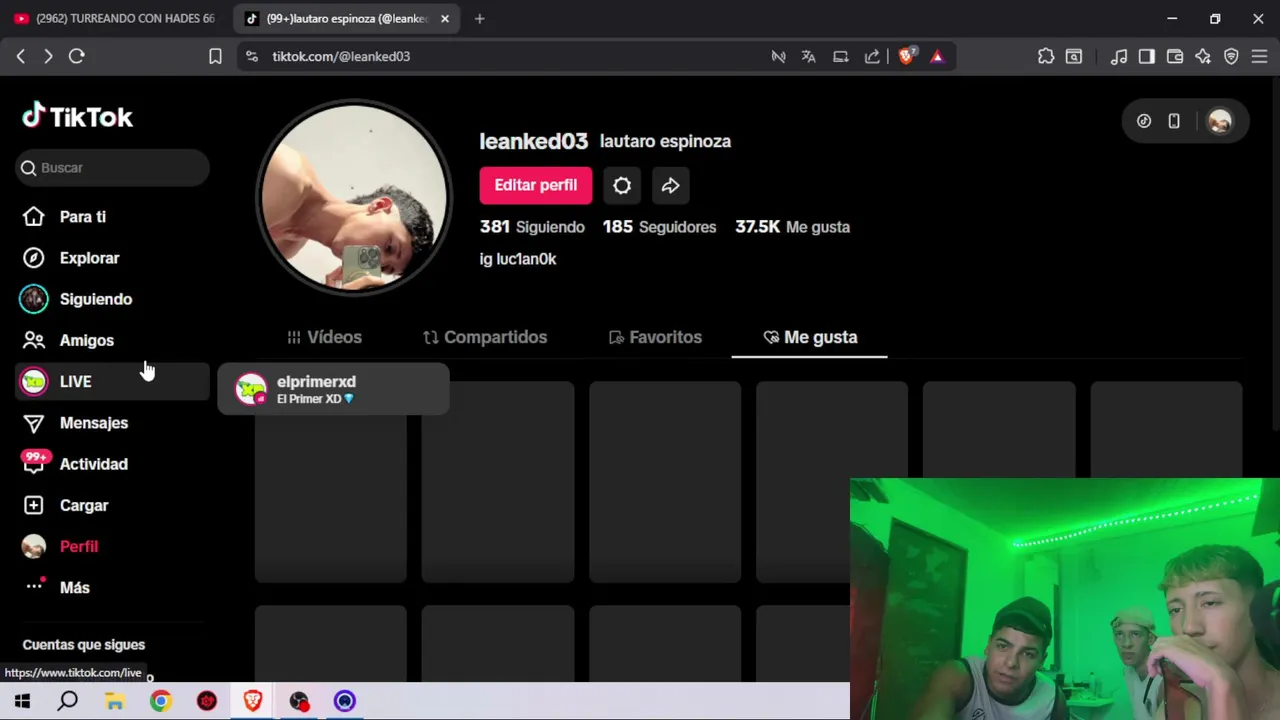Open browser extensions puzzle icon
This screenshot has width=1280, height=720.
click(x=1046, y=56)
